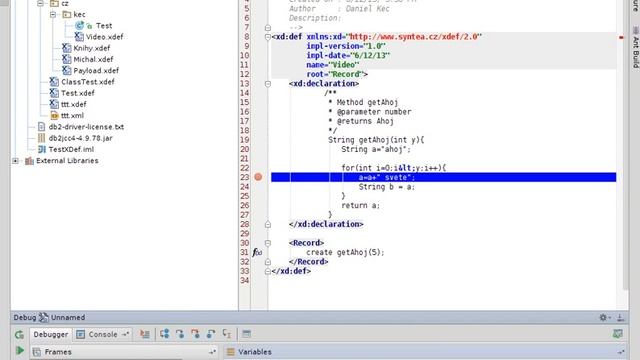
Task: Select db2jcc4-4.9.78.jar file
Action: [x=80, y=138]
